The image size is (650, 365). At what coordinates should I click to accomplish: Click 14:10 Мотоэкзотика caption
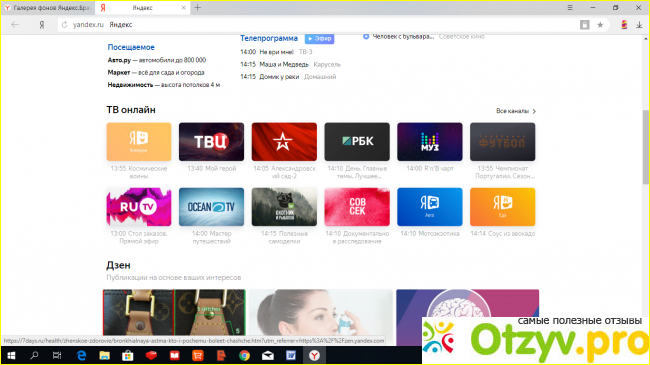pyautogui.click(x=429, y=234)
